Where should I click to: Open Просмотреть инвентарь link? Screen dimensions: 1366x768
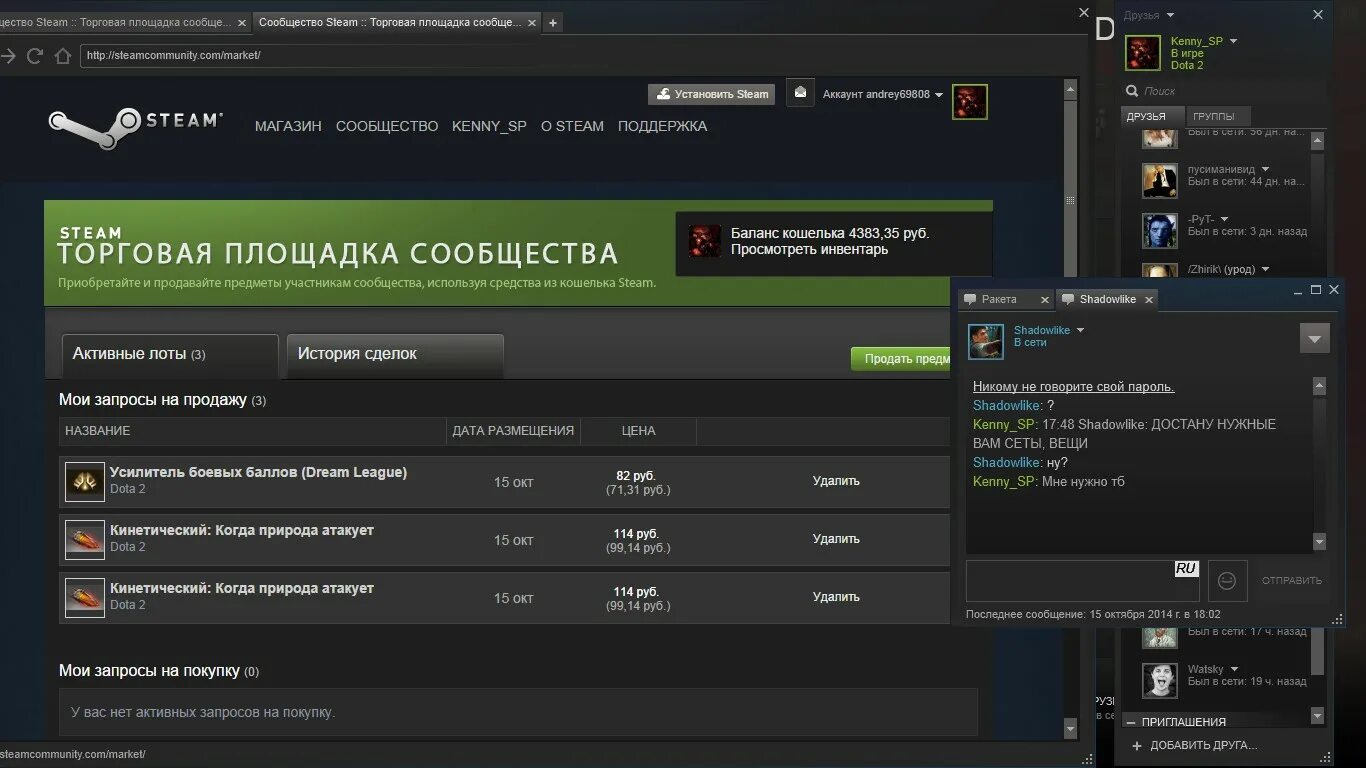(x=809, y=250)
